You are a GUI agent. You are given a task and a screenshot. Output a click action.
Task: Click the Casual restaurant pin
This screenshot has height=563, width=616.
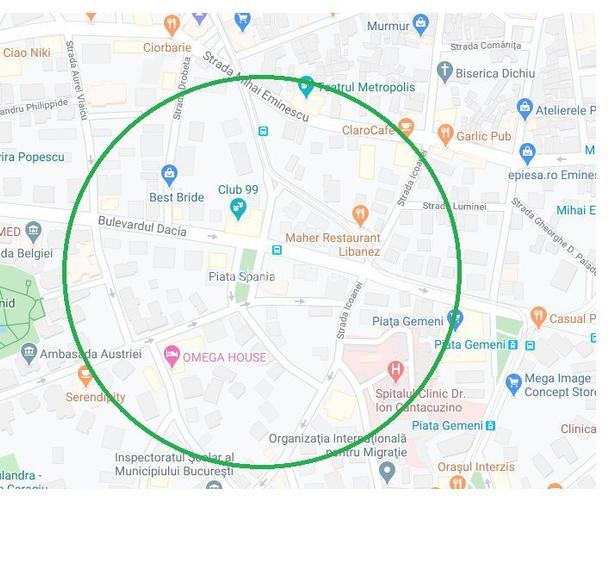click(x=538, y=317)
